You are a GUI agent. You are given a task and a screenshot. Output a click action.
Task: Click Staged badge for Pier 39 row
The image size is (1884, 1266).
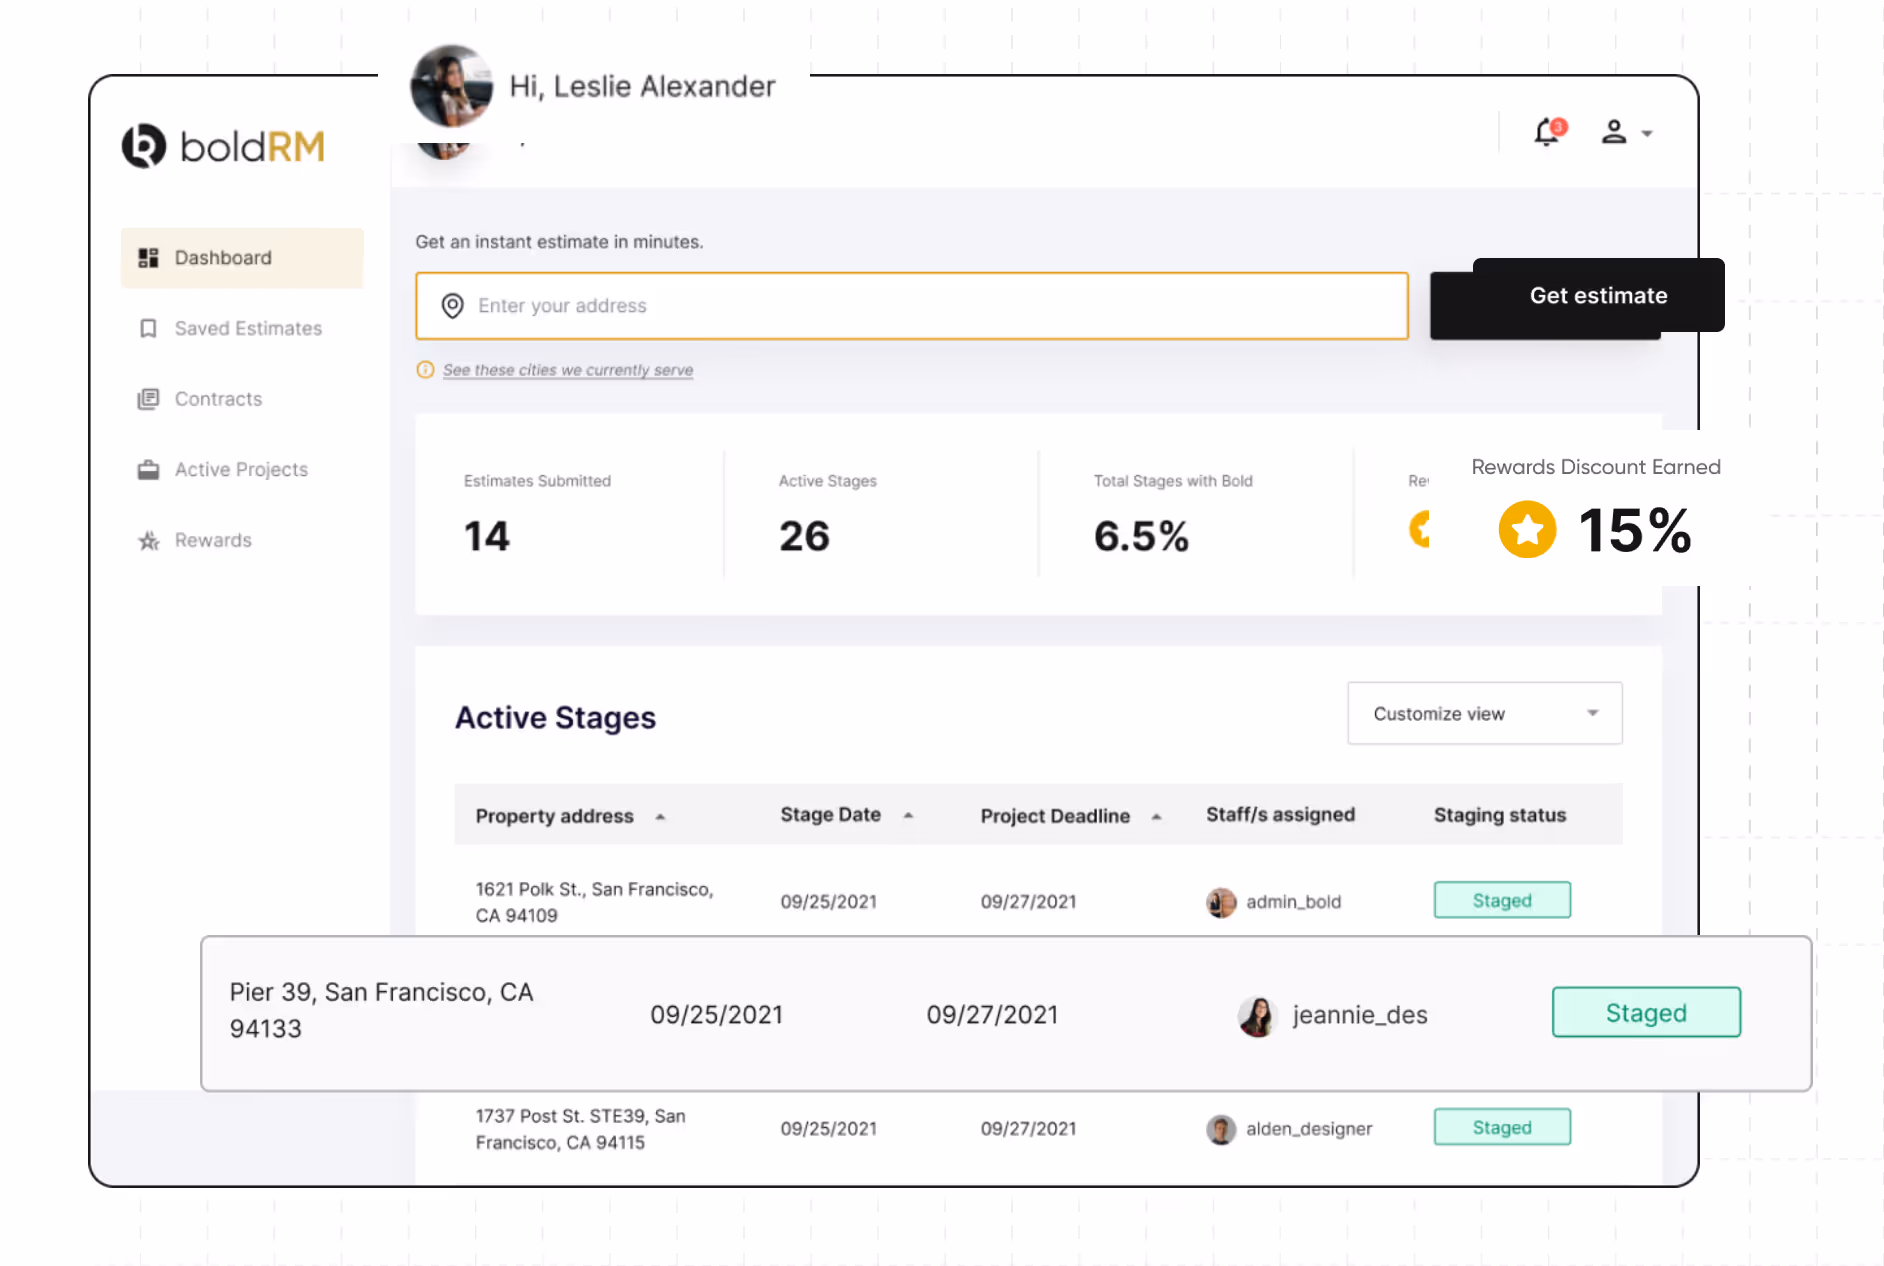click(1646, 1012)
